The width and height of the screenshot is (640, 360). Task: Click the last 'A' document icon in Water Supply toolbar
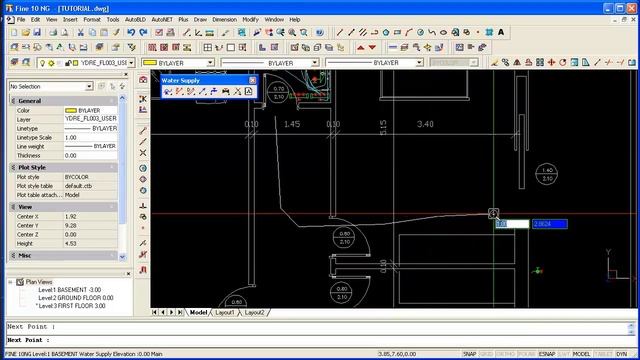[x=248, y=91]
